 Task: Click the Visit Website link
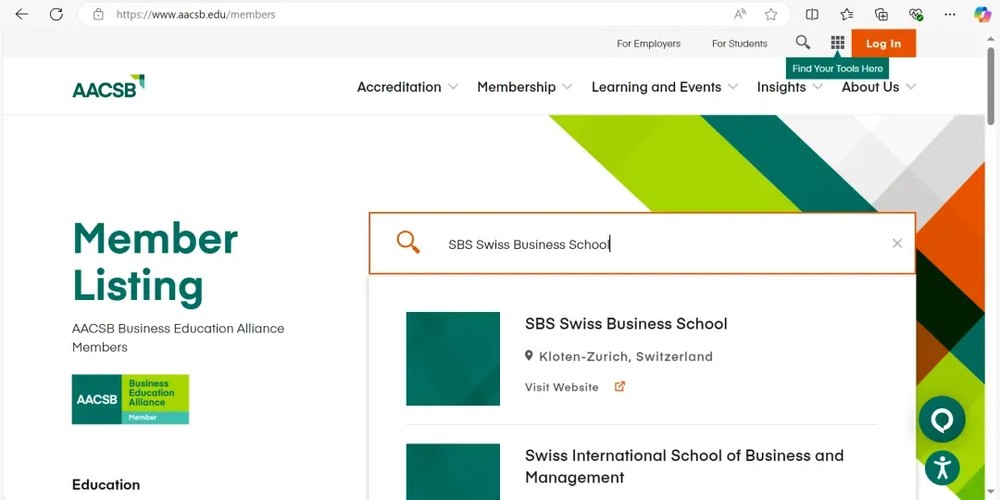pyautogui.click(x=562, y=387)
